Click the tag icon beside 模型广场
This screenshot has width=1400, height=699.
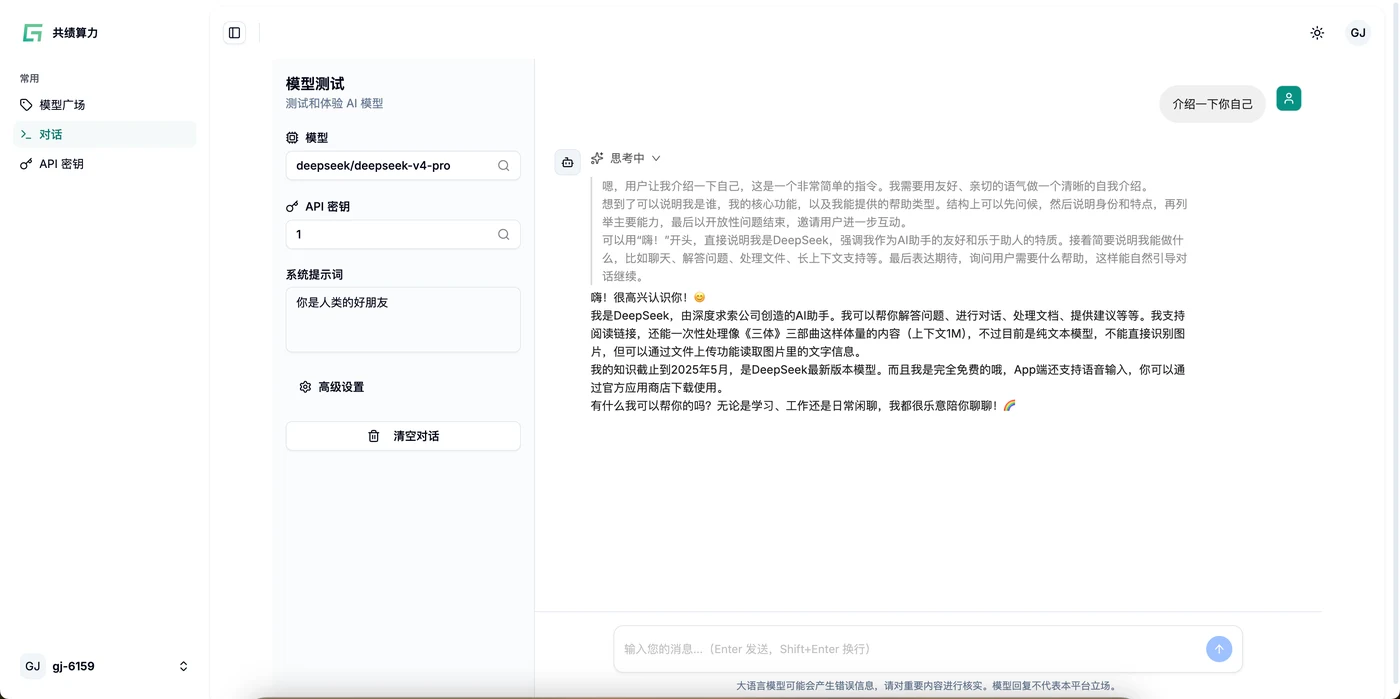(x=26, y=105)
